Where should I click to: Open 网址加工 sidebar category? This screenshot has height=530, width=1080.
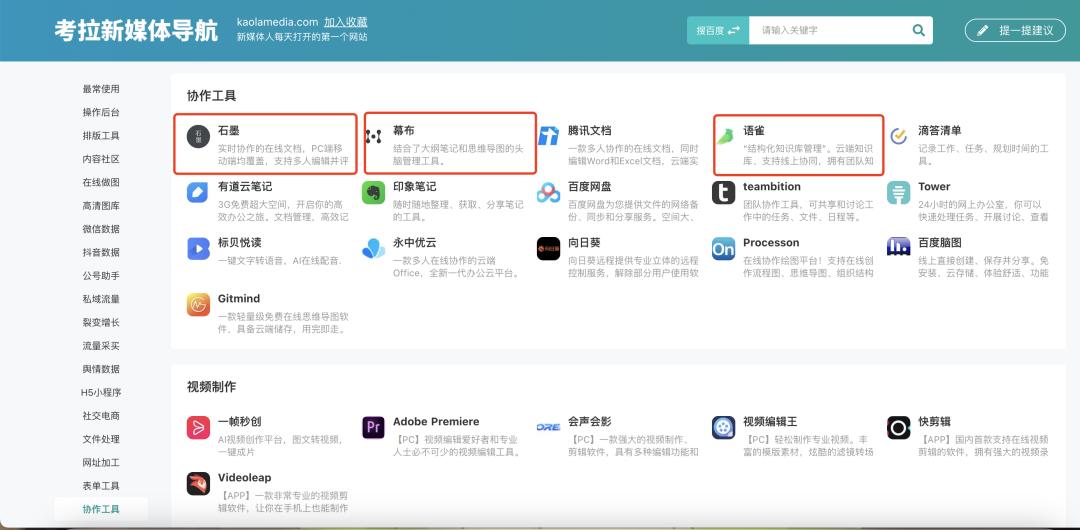(101, 462)
